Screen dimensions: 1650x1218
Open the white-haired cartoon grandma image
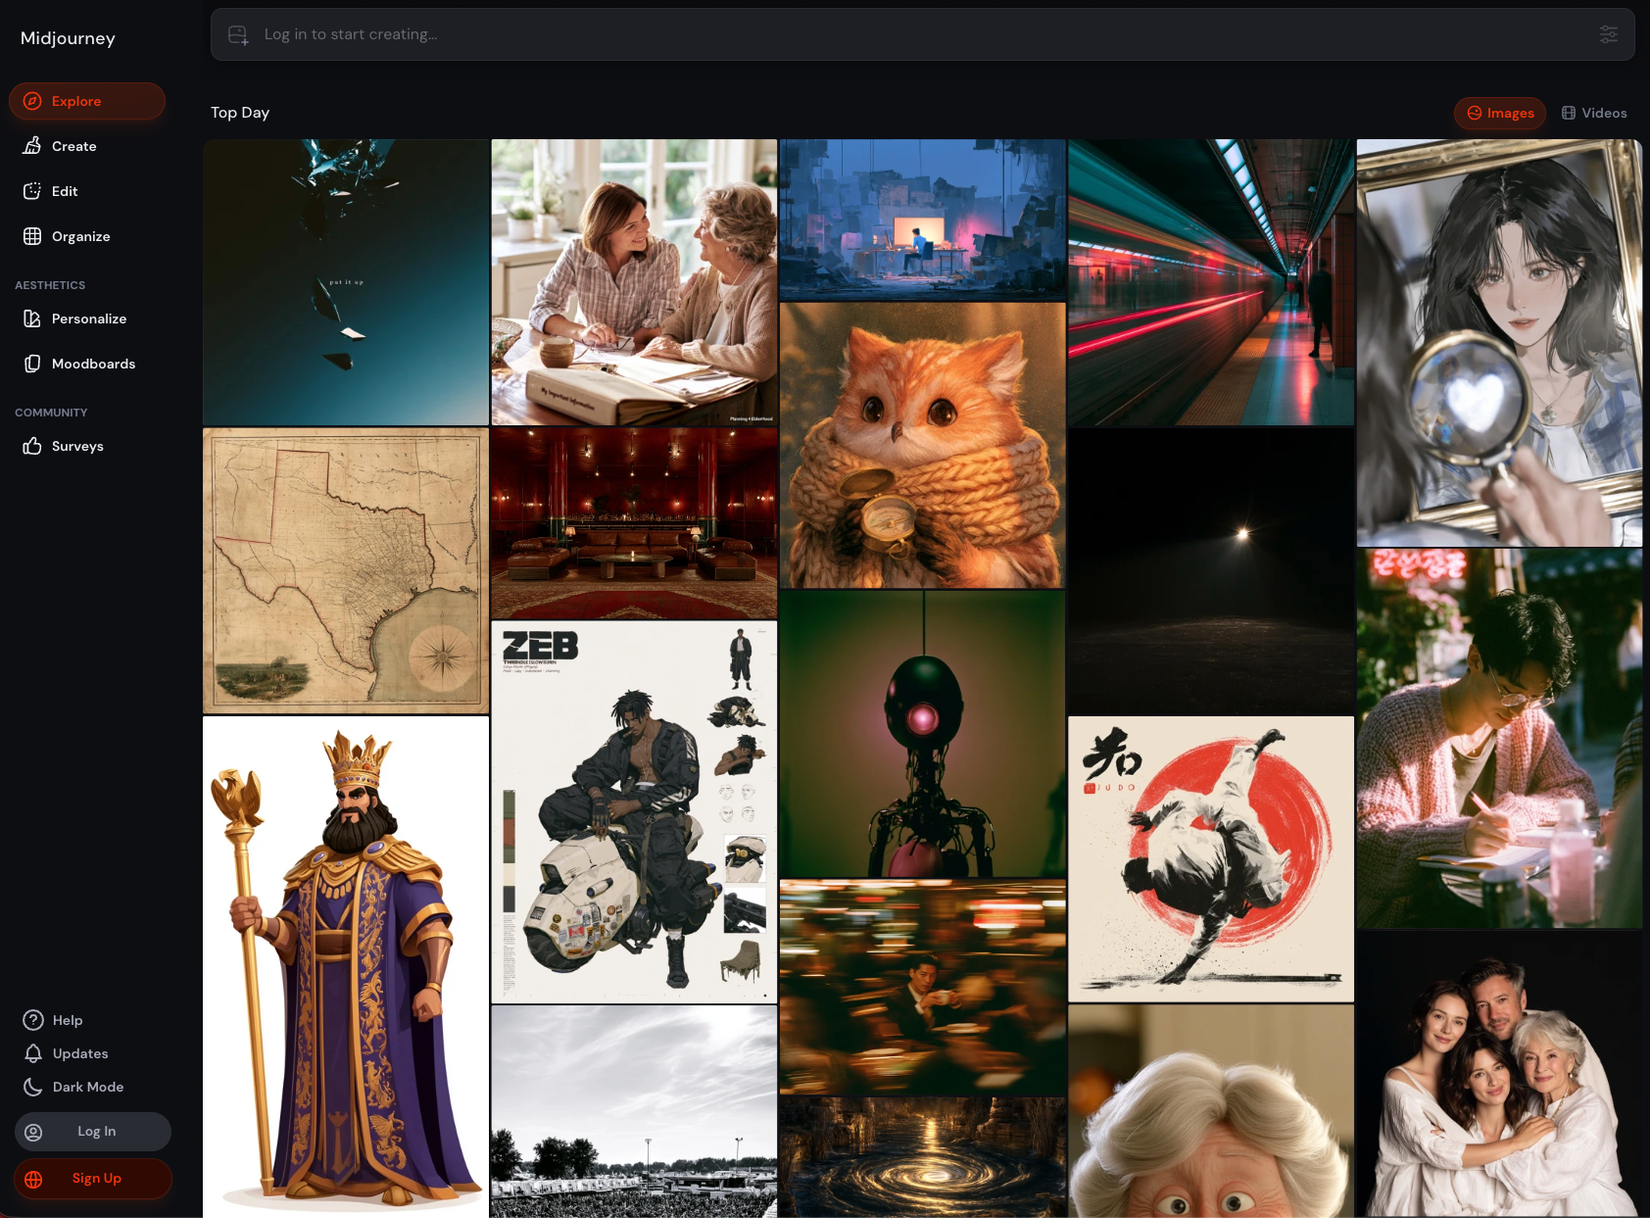coord(1211,1112)
